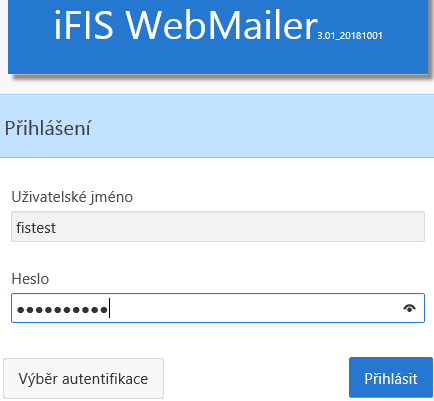Focus the Heslo password field

(218, 308)
